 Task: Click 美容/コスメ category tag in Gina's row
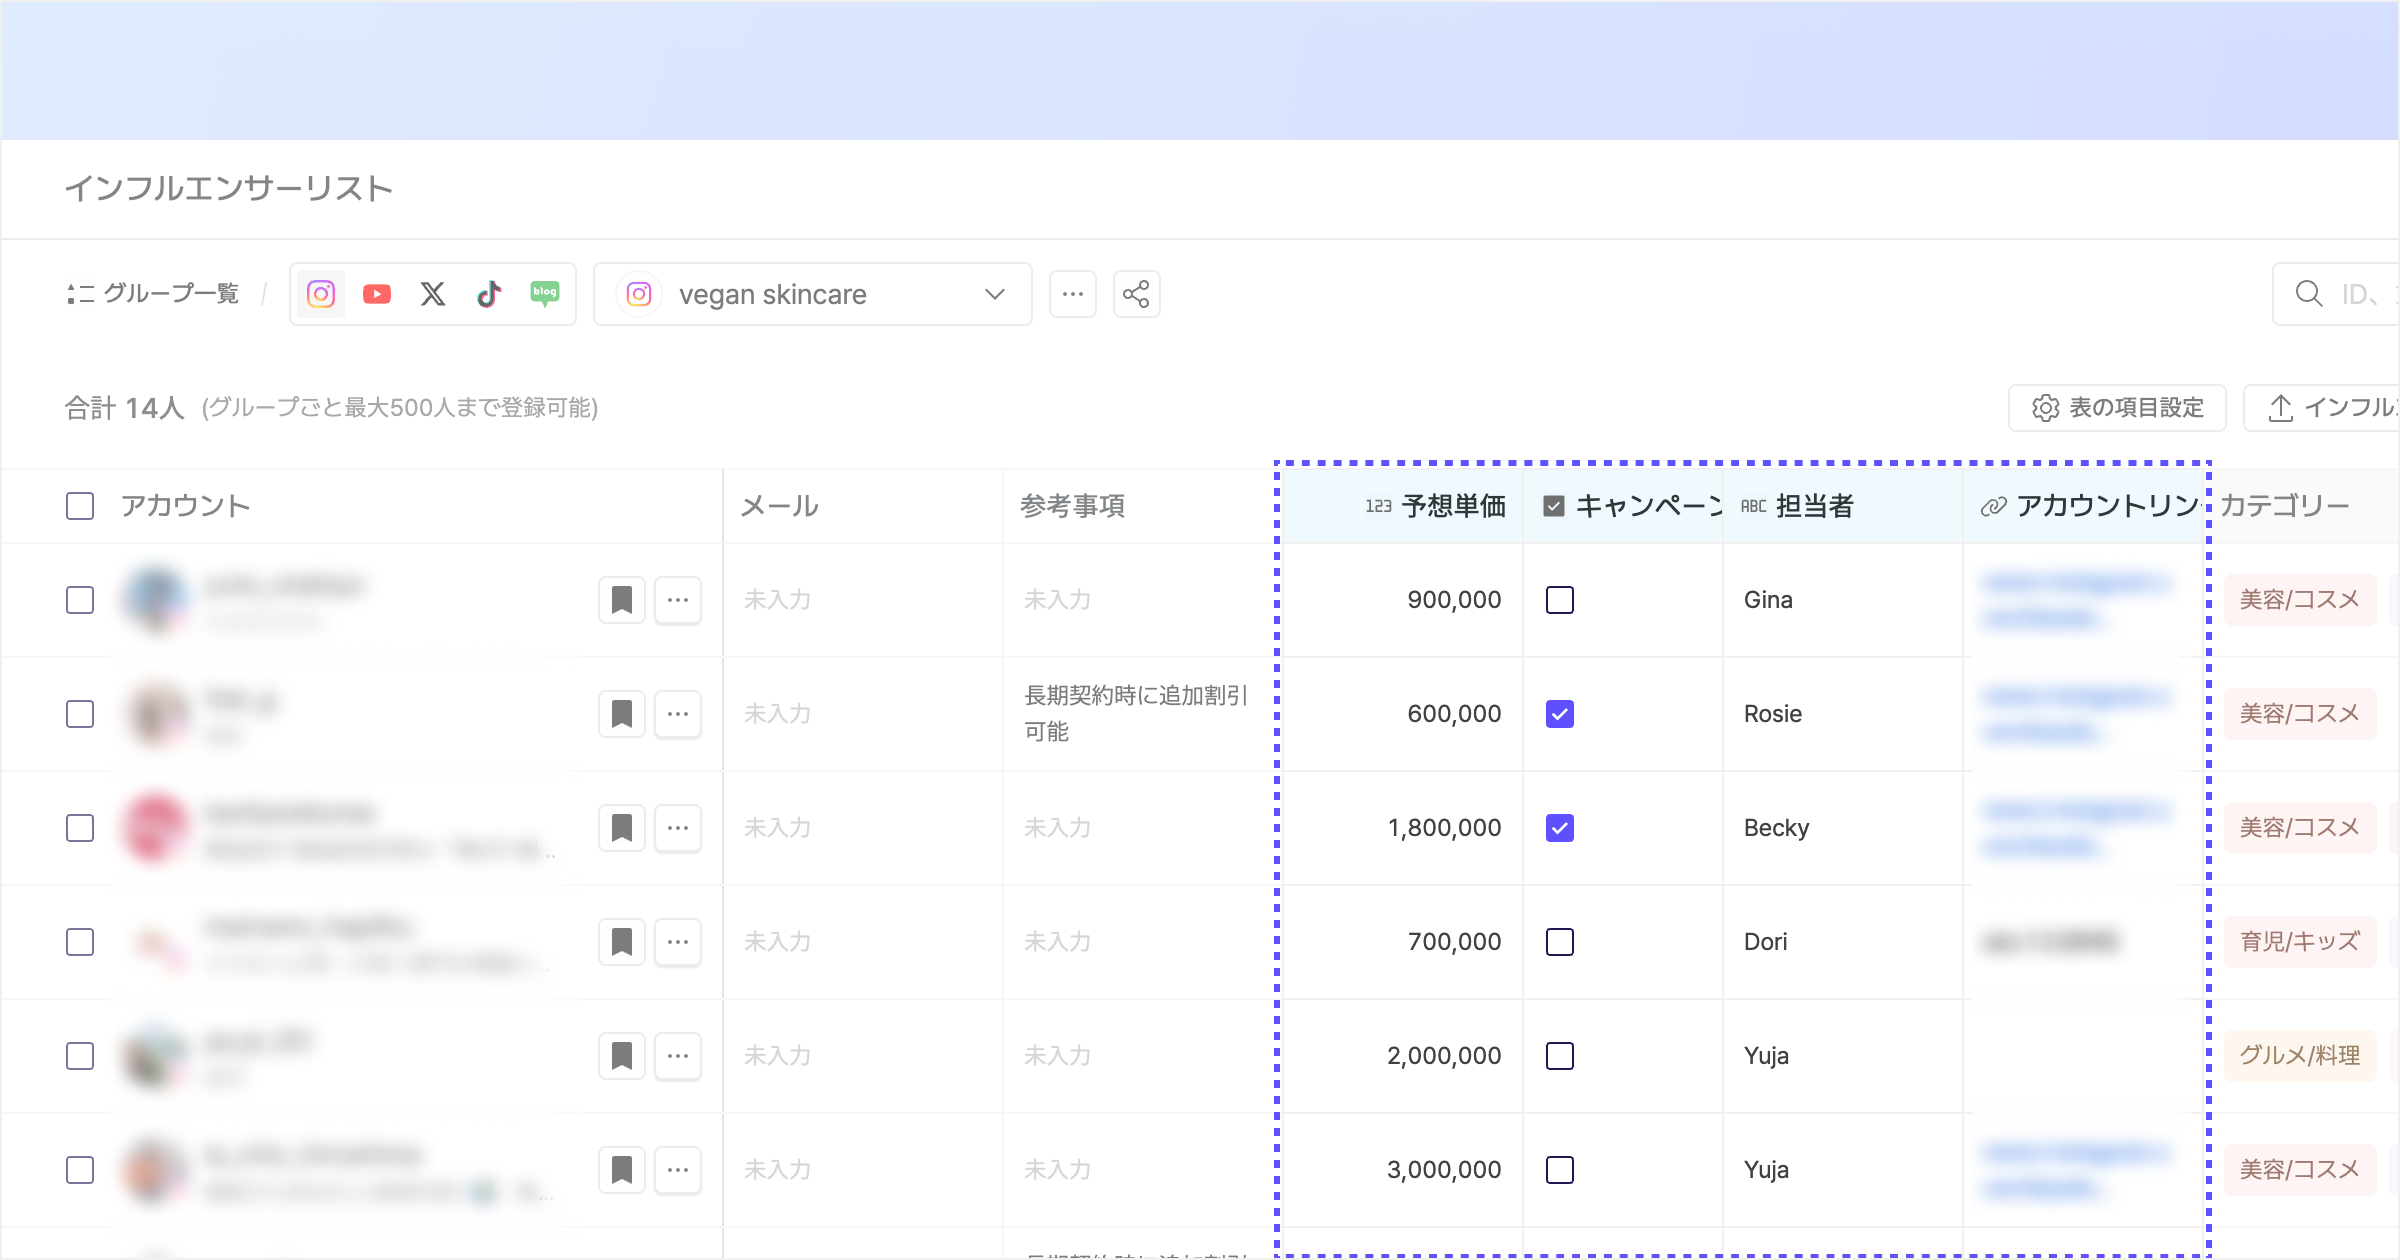coord(2299,600)
